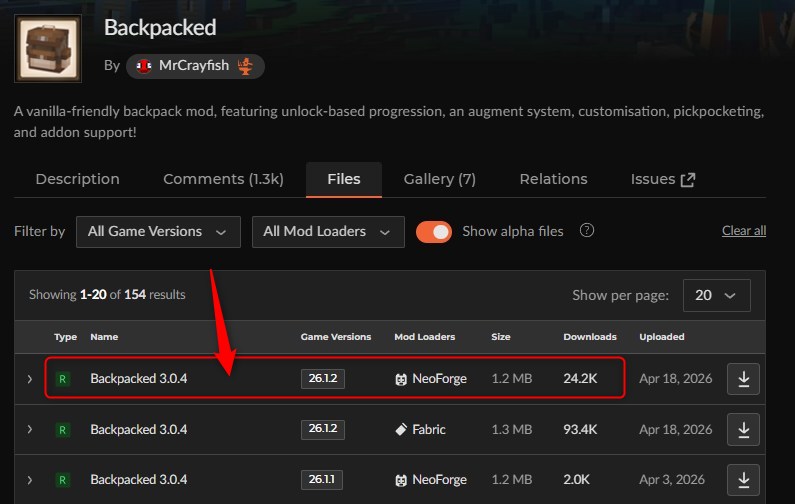Image resolution: width=795 pixels, height=504 pixels.
Task: Open Backpacked 3.0.4 file for 26.1.1
Action: [x=138, y=480]
